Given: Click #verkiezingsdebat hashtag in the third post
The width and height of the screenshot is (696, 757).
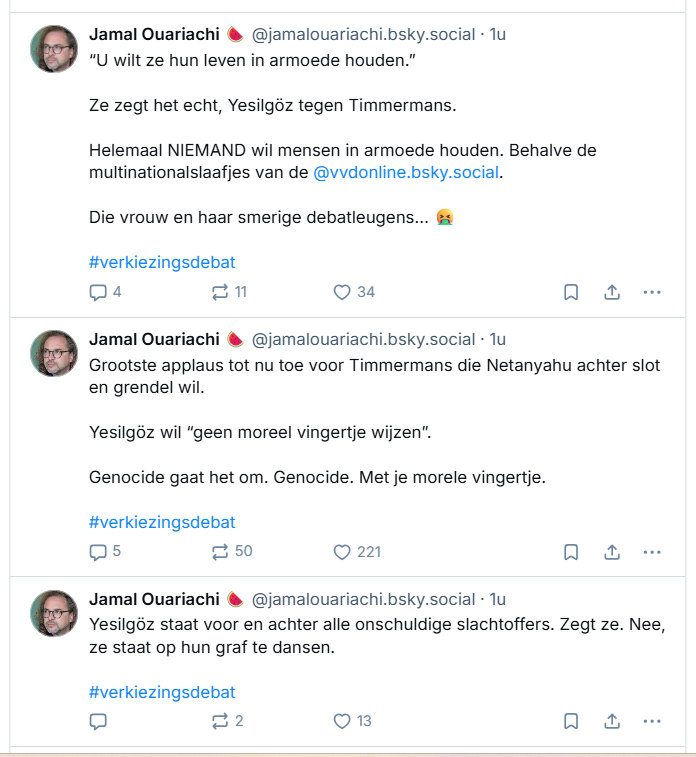Looking at the screenshot, I should 162,692.
